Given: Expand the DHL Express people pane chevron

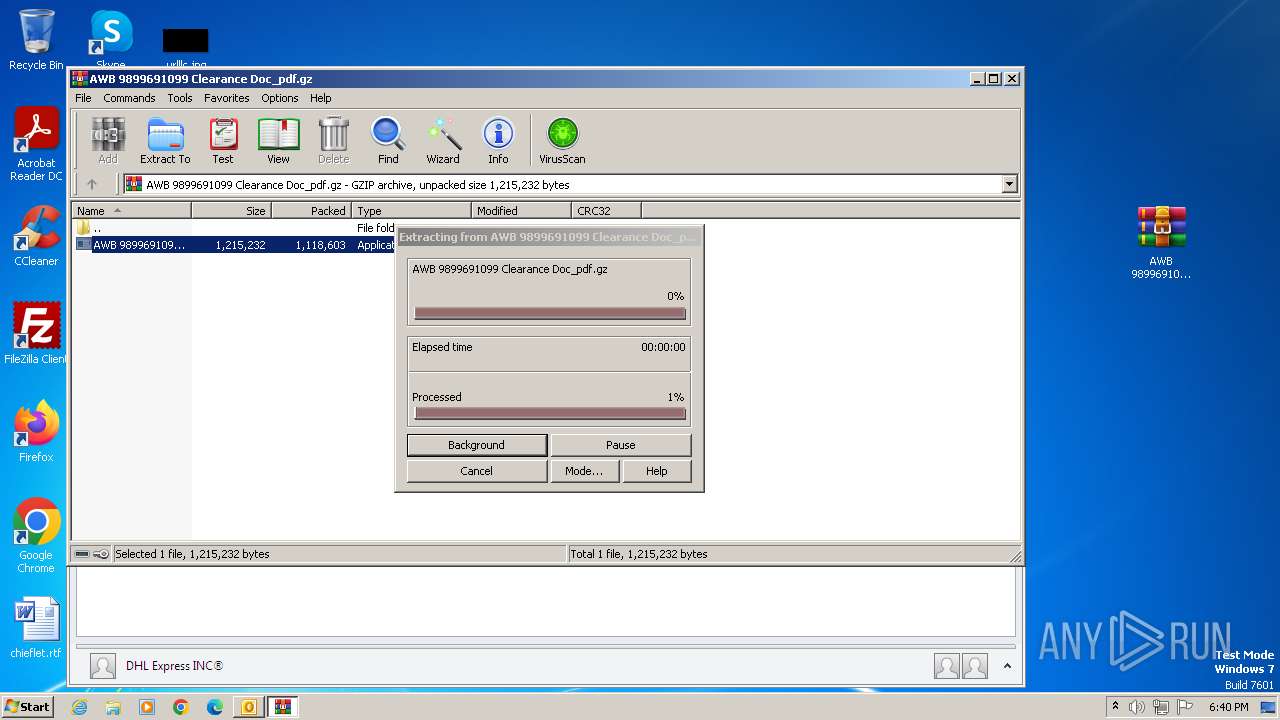Looking at the screenshot, I should [1007, 666].
